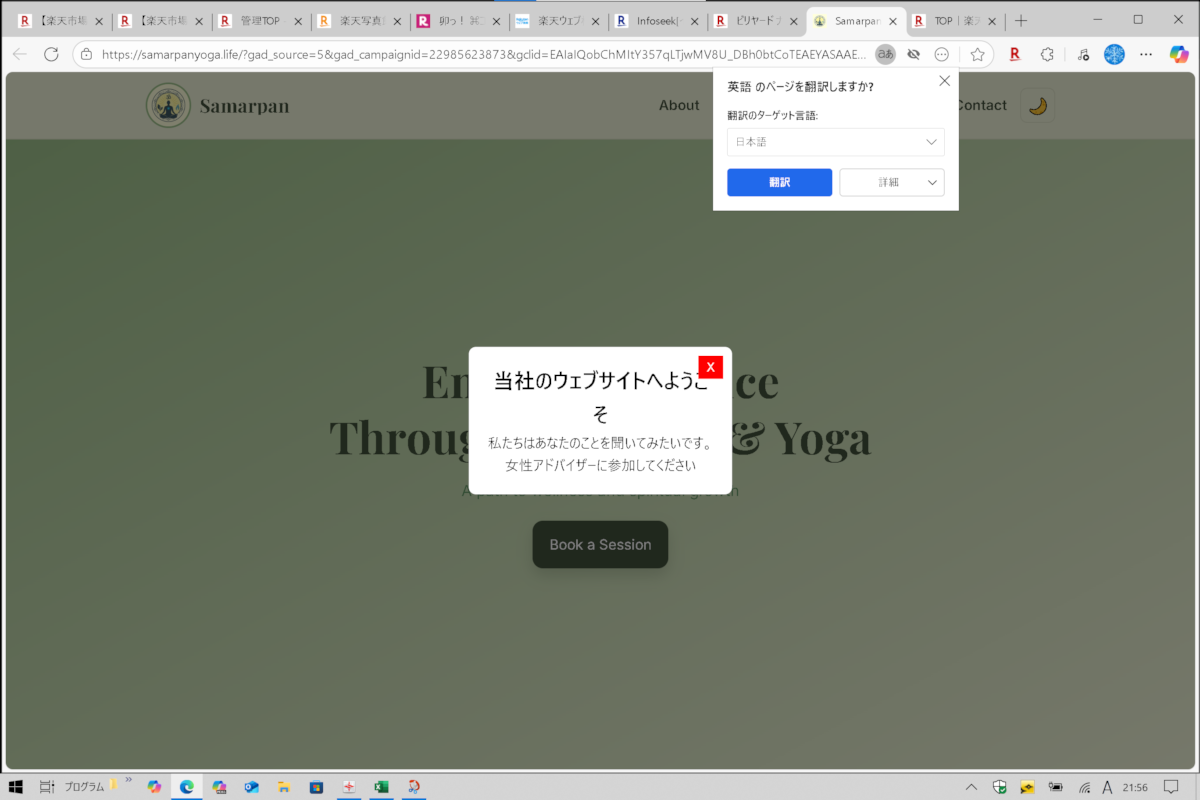This screenshot has height=800, width=1200.
Task: Add this page to favorites with the star
Action: [977, 54]
